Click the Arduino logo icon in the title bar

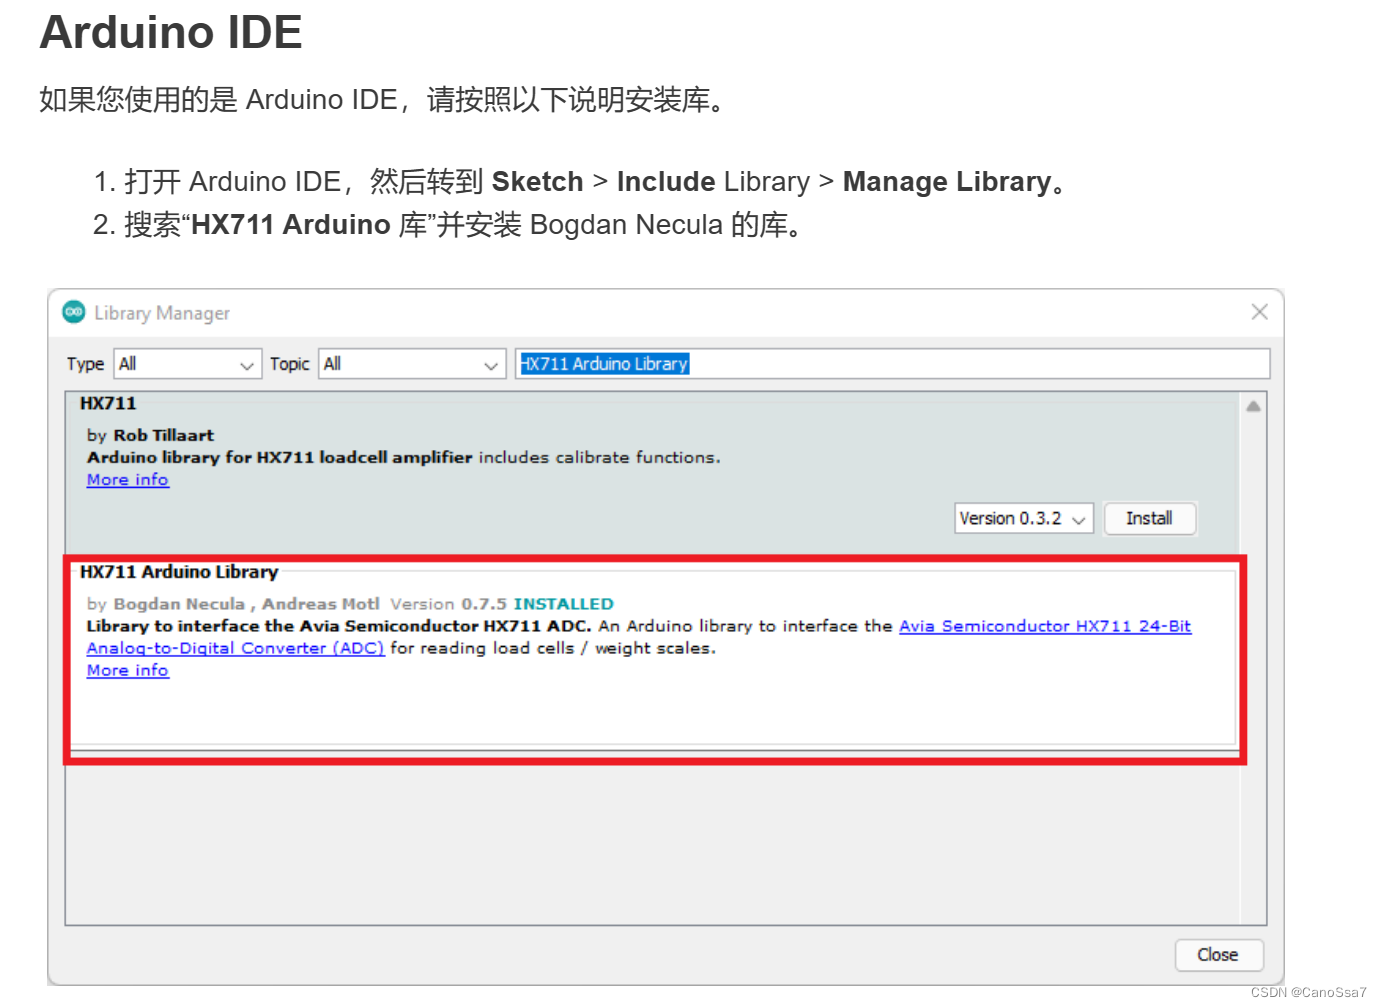tap(74, 312)
